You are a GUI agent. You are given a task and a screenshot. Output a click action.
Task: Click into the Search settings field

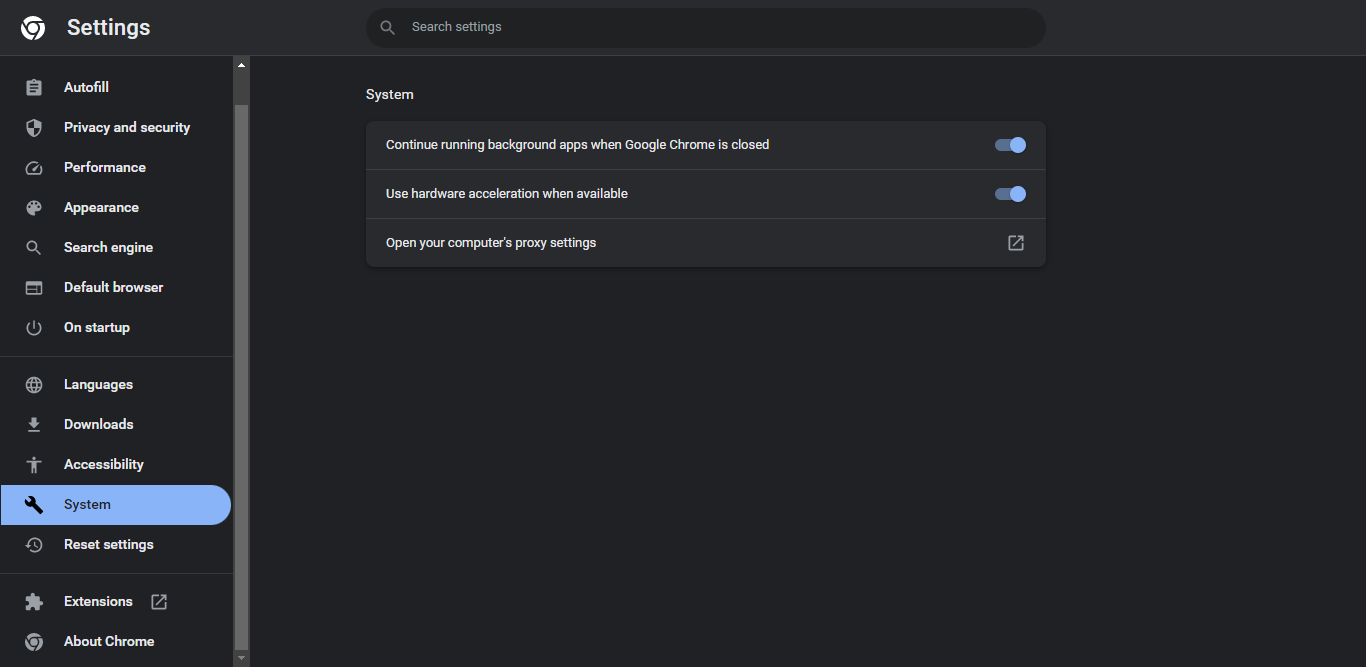point(706,27)
